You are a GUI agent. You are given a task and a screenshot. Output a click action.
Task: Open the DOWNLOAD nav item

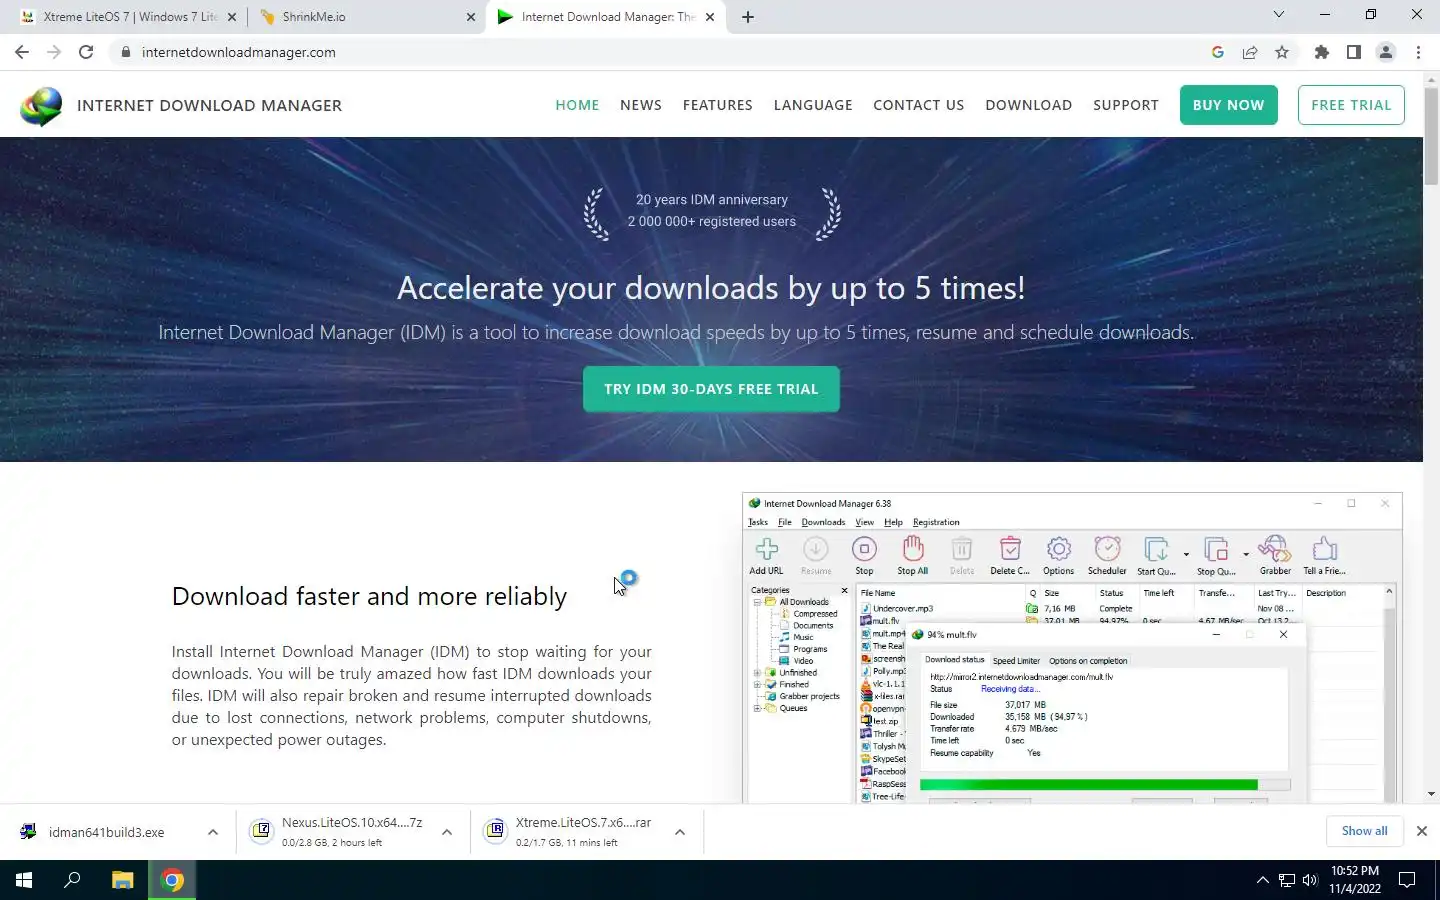[x=1028, y=105]
